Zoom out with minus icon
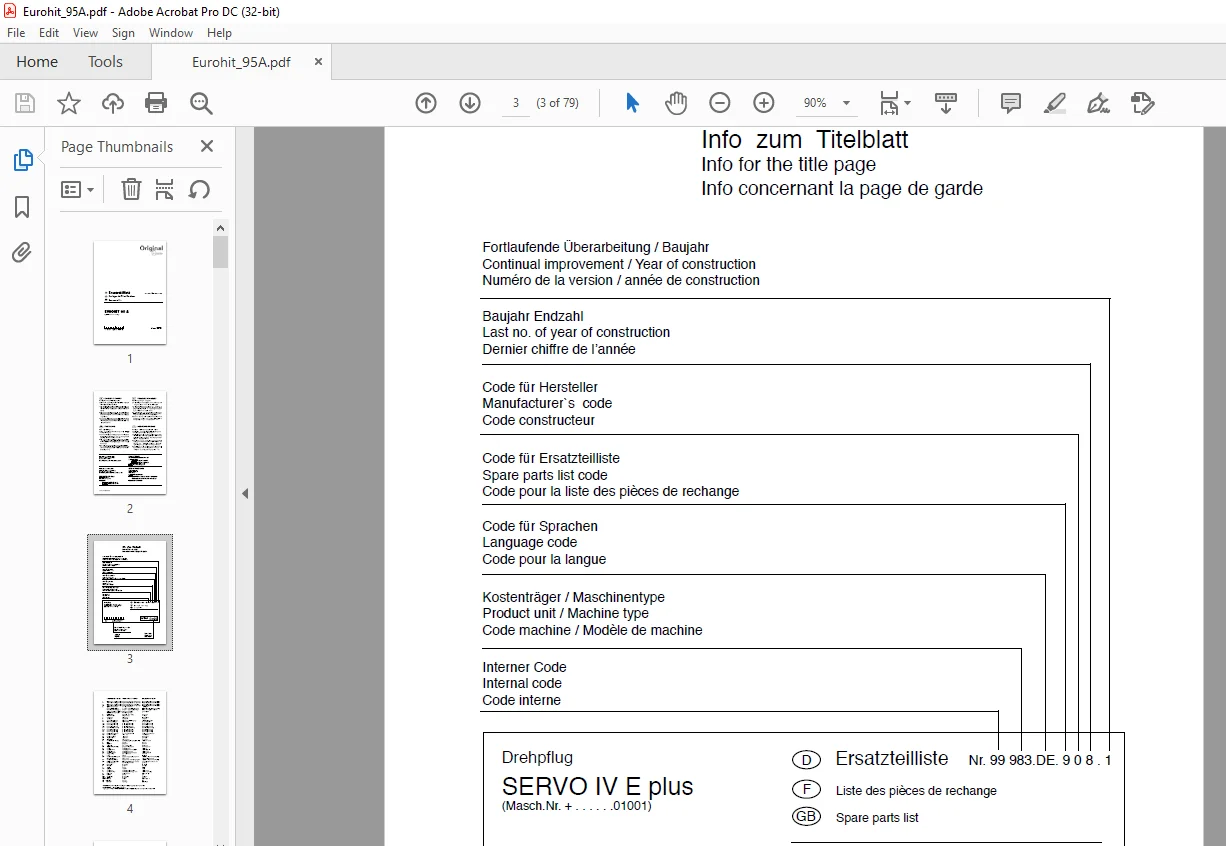This screenshot has height=846, width=1226. point(720,103)
